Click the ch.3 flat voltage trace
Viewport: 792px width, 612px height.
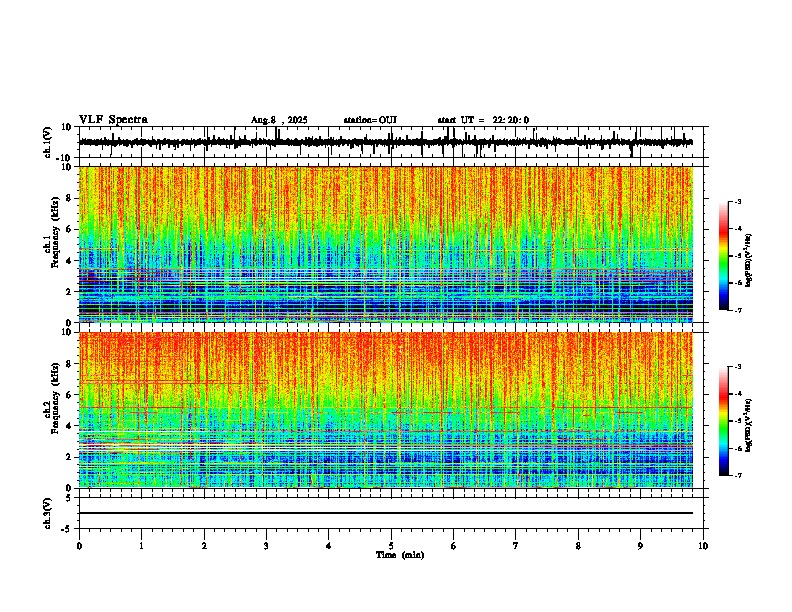click(x=386, y=513)
